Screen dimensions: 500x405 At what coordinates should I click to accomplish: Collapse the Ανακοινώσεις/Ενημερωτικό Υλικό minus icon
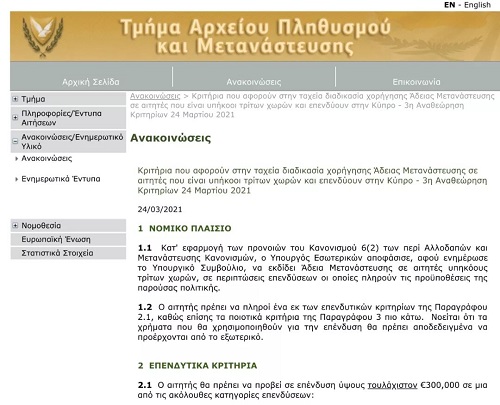15,141
